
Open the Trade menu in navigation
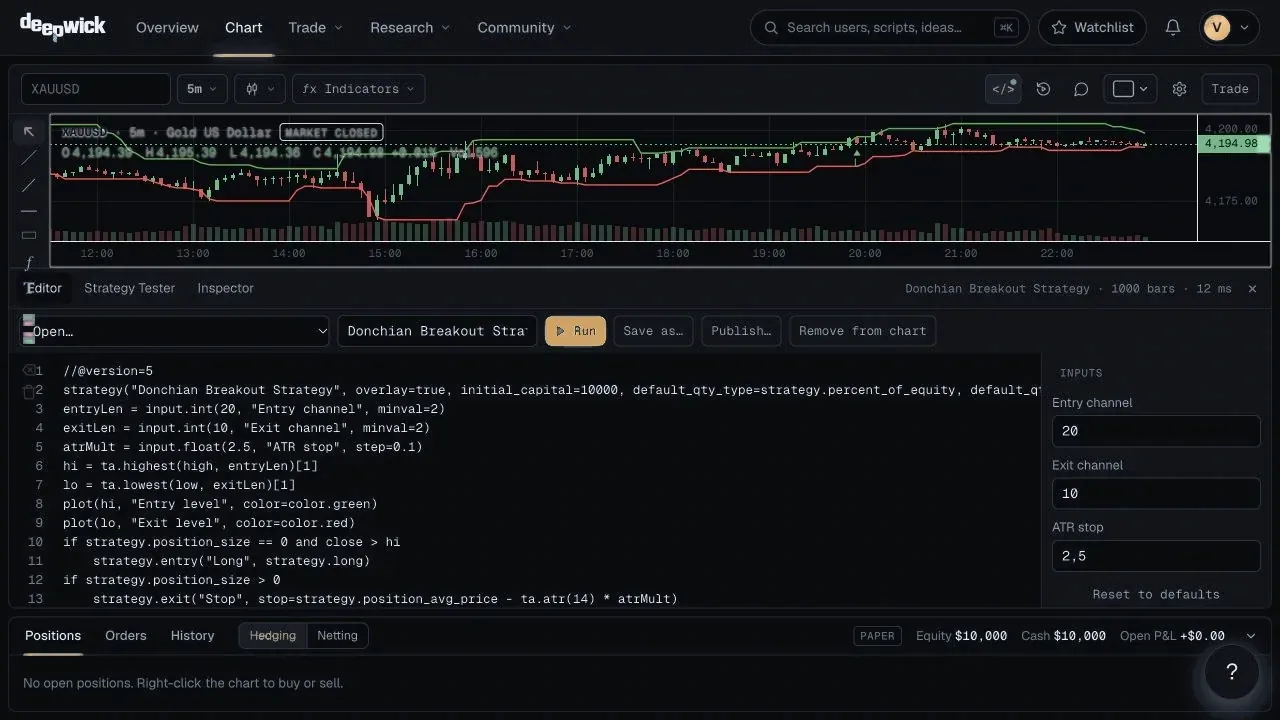click(316, 28)
